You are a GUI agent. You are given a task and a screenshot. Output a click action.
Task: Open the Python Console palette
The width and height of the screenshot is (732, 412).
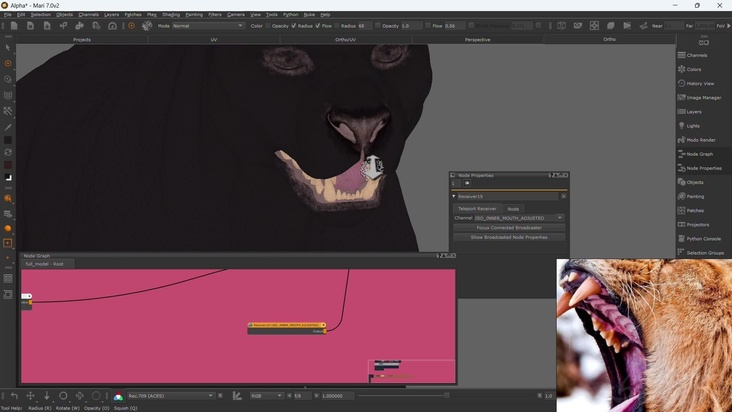click(x=704, y=238)
